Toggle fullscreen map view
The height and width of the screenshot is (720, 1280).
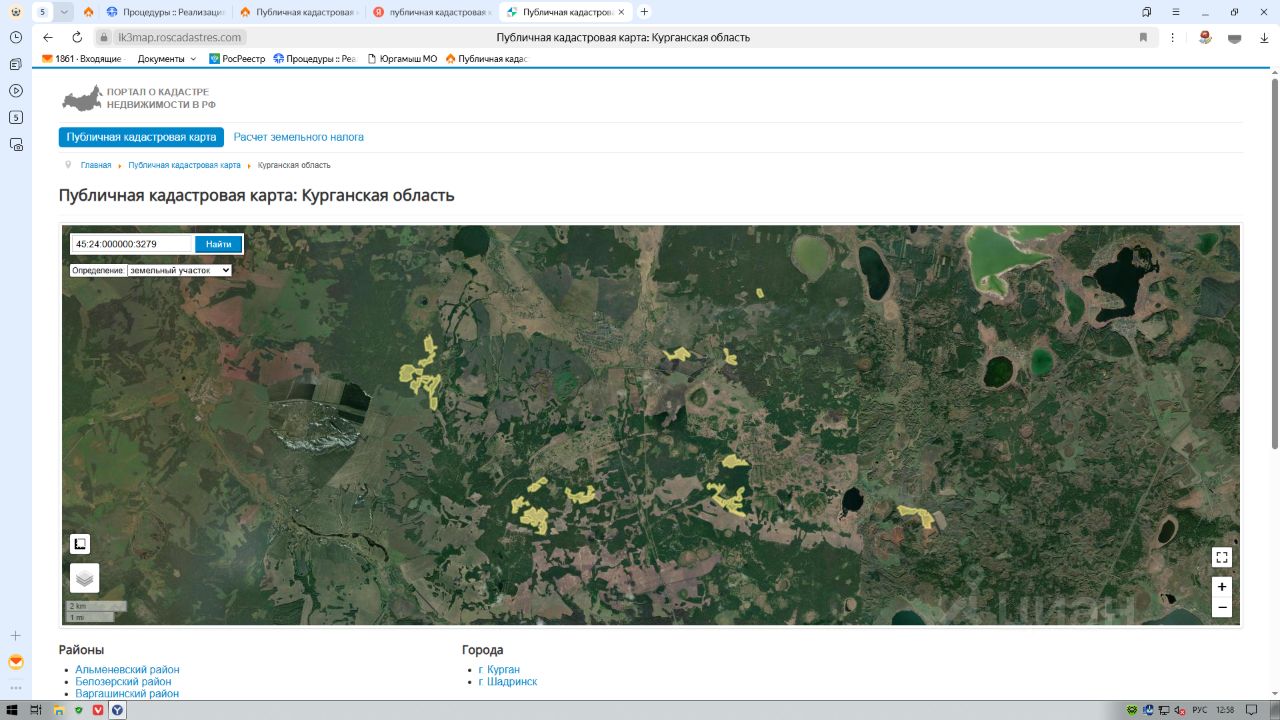pyautogui.click(x=1221, y=557)
